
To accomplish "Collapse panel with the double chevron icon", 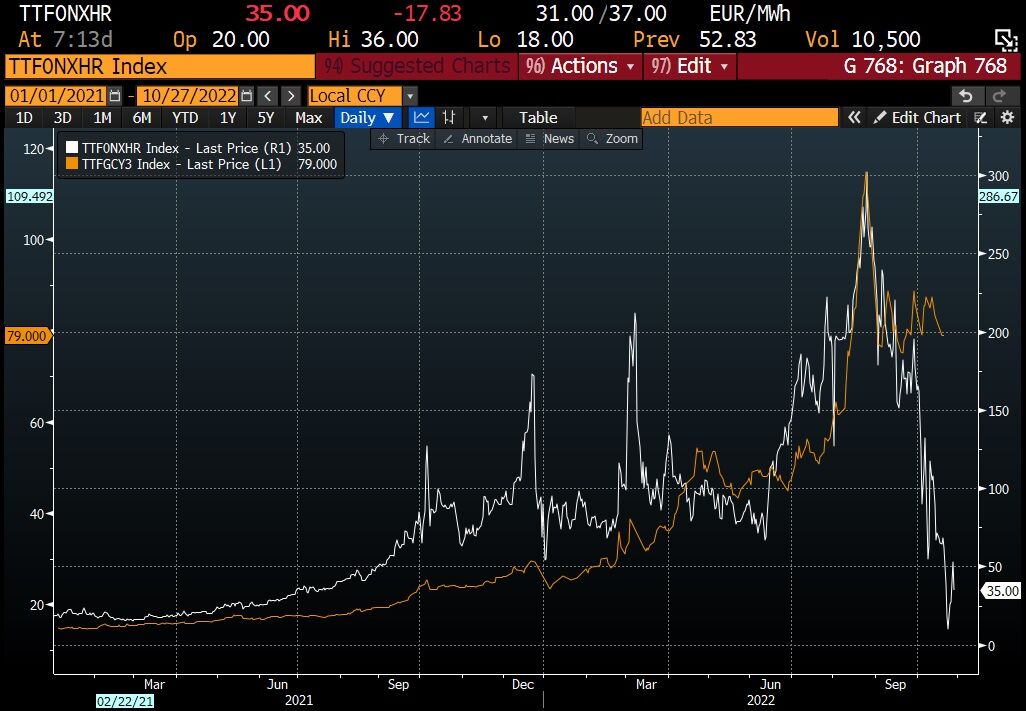I will [x=853, y=118].
